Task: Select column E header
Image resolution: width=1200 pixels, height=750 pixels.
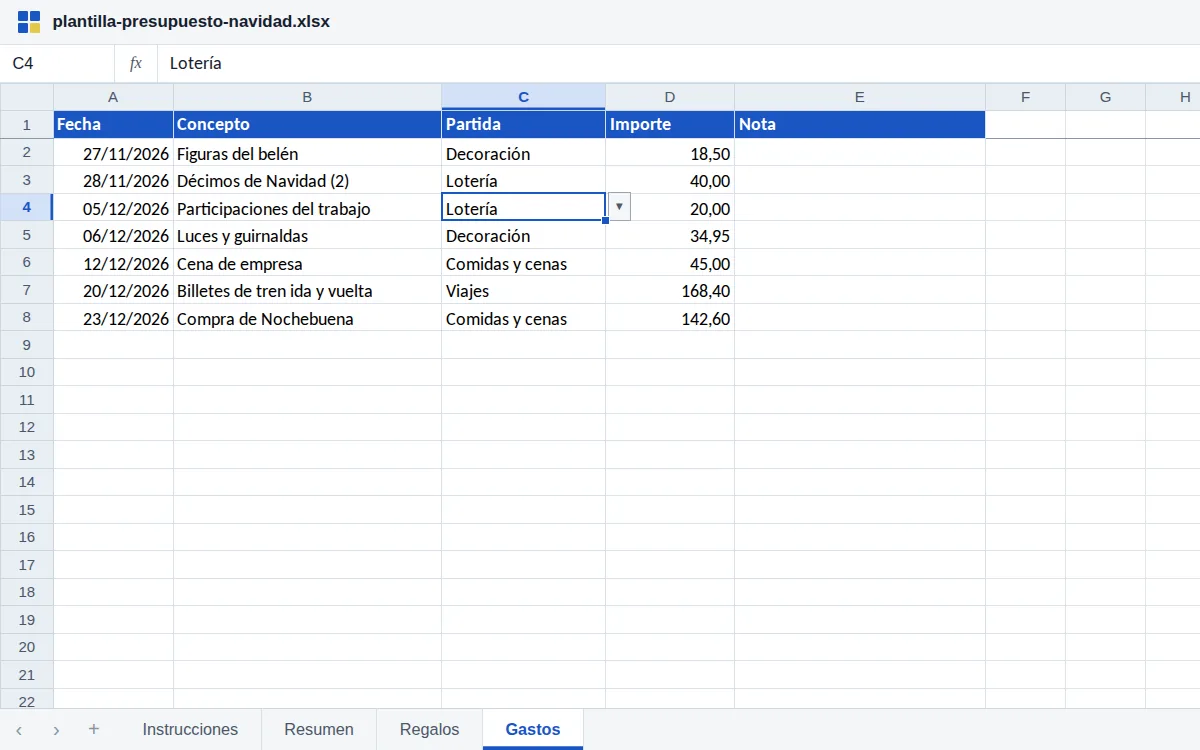Action: pyautogui.click(x=860, y=97)
